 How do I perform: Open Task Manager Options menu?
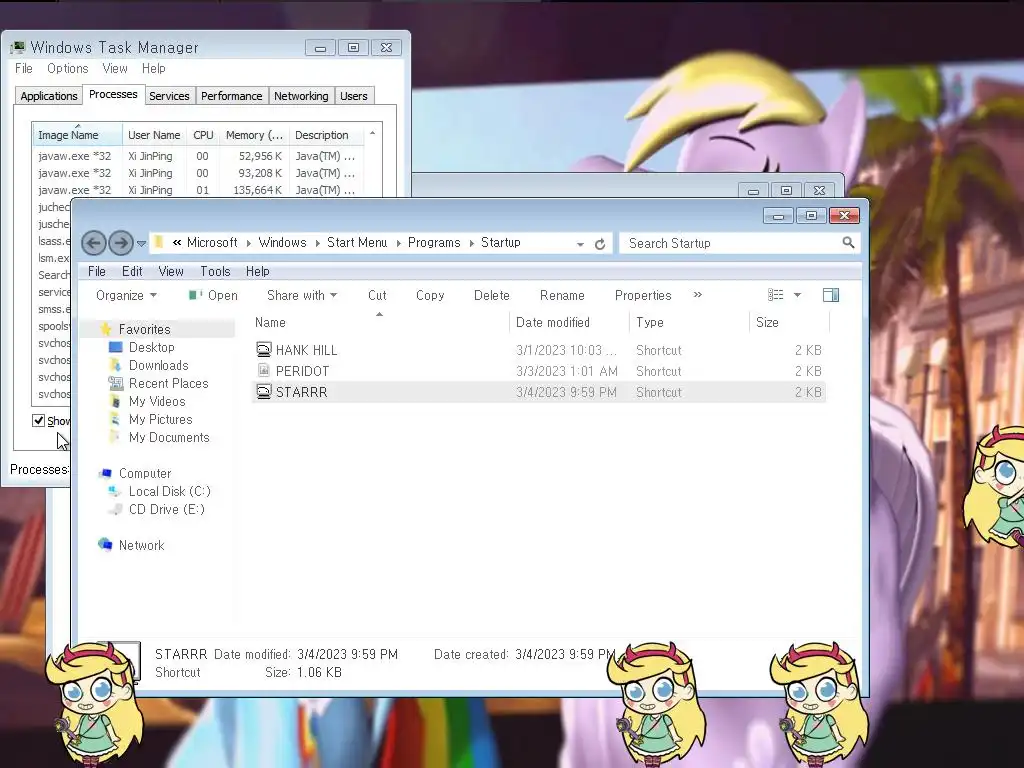[67, 68]
